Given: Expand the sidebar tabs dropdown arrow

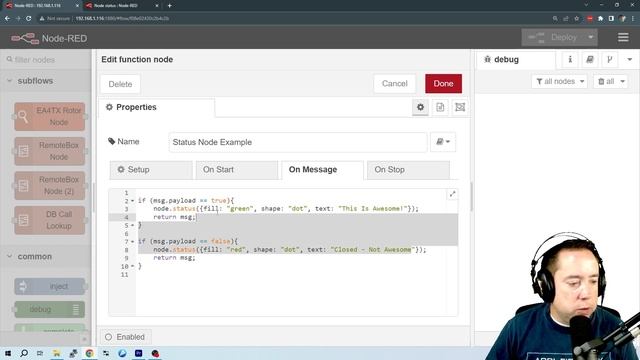Looking at the screenshot, I should 629,60.
